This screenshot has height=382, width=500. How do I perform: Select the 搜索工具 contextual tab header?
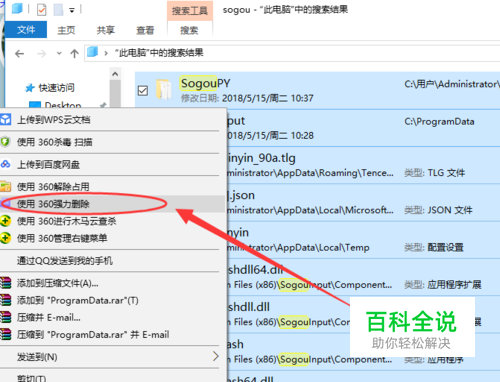point(189,11)
